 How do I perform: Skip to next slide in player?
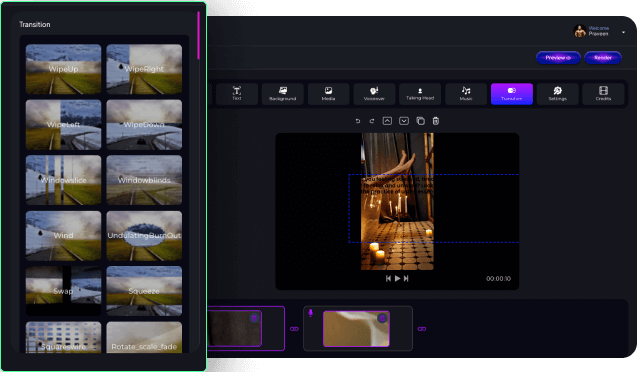(406, 279)
